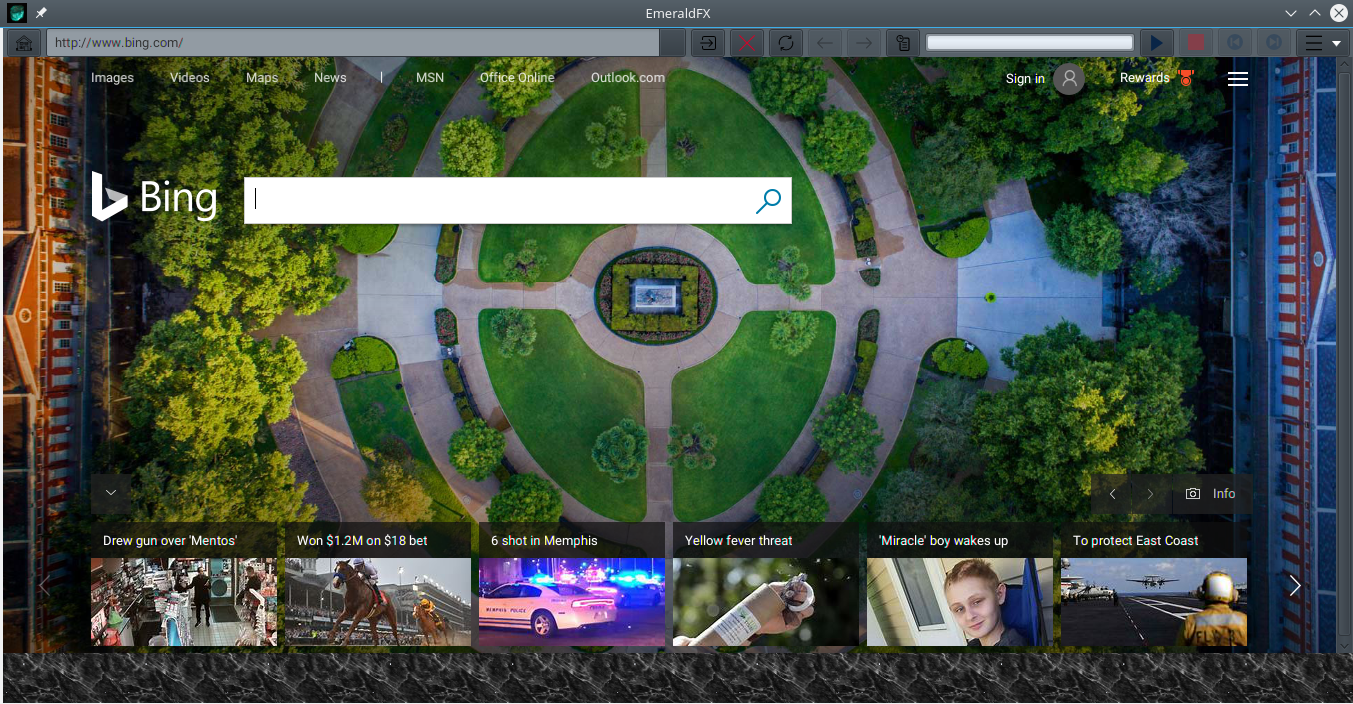Click the aircraft carrier thumbnail
Image resolution: width=1353 pixels, height=704 pixels.
pyautogui.click(x=1154, y=602)
